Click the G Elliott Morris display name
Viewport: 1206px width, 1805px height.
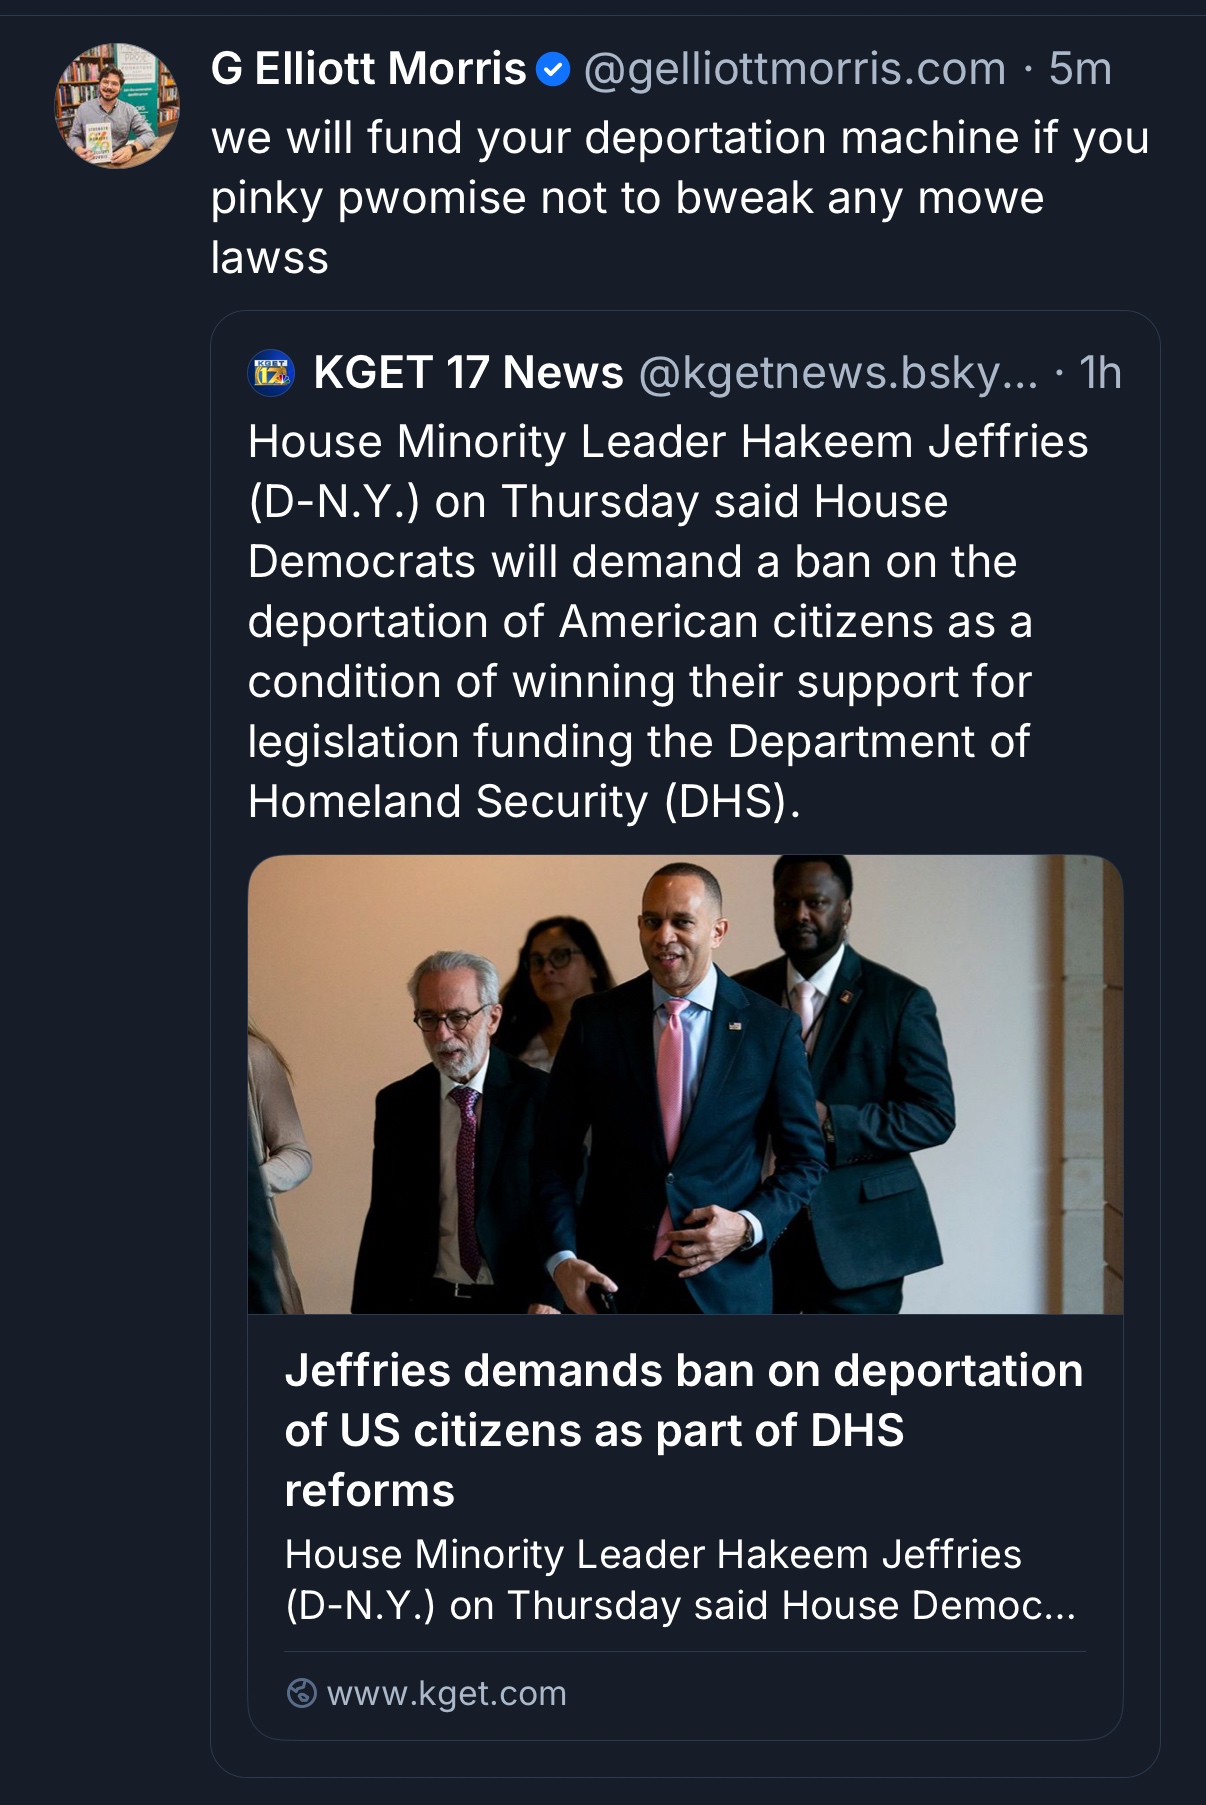(368, 69)
